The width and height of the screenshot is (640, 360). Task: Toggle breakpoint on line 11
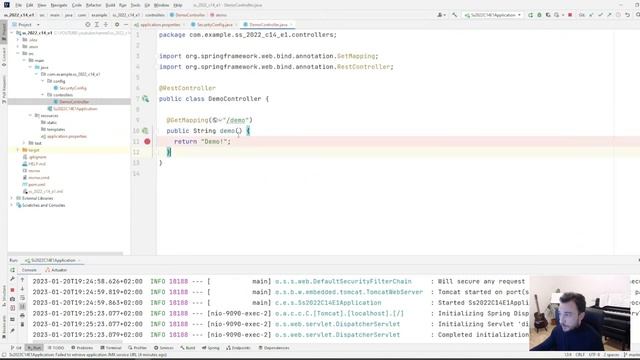click(147, 142)
